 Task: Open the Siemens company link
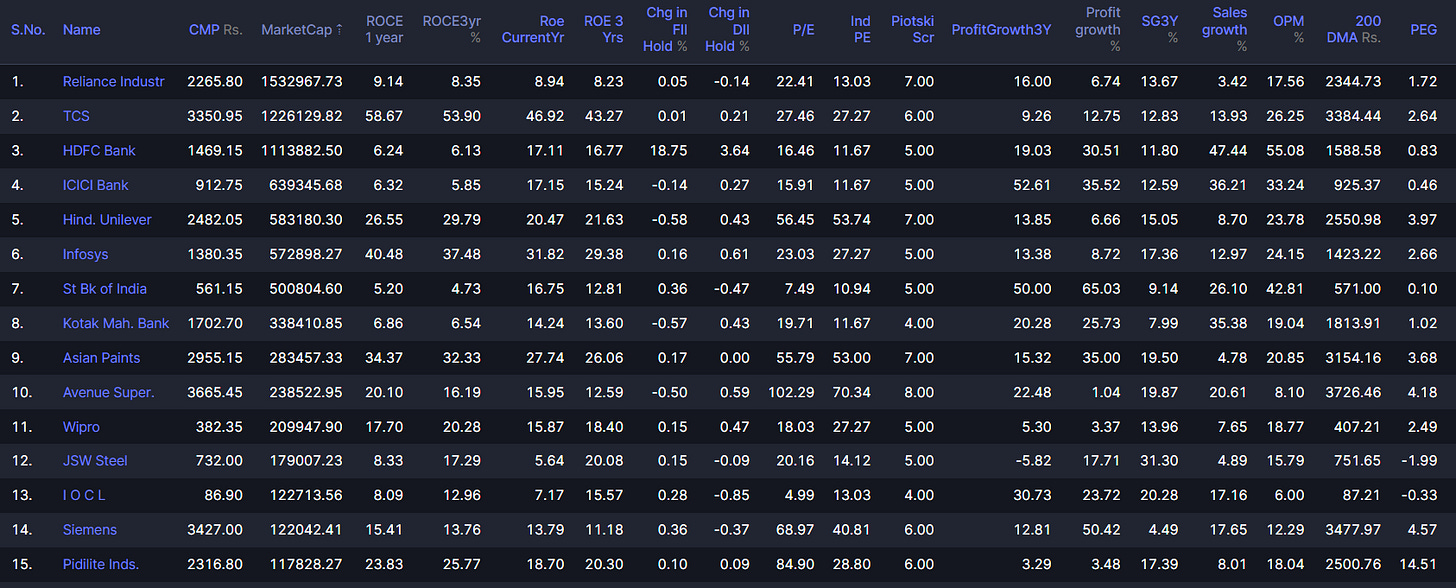coord(90,530)
